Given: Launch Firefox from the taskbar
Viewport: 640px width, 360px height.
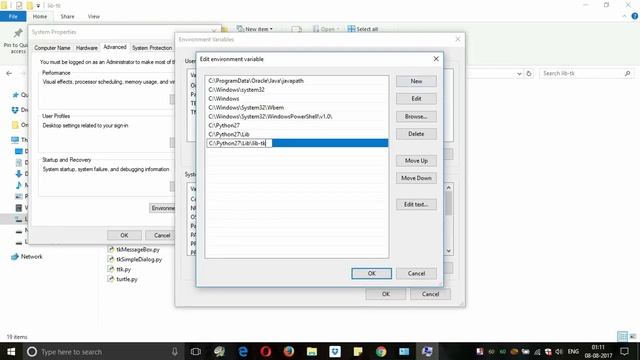Looking at the screenshot, I should click(289, 351).
